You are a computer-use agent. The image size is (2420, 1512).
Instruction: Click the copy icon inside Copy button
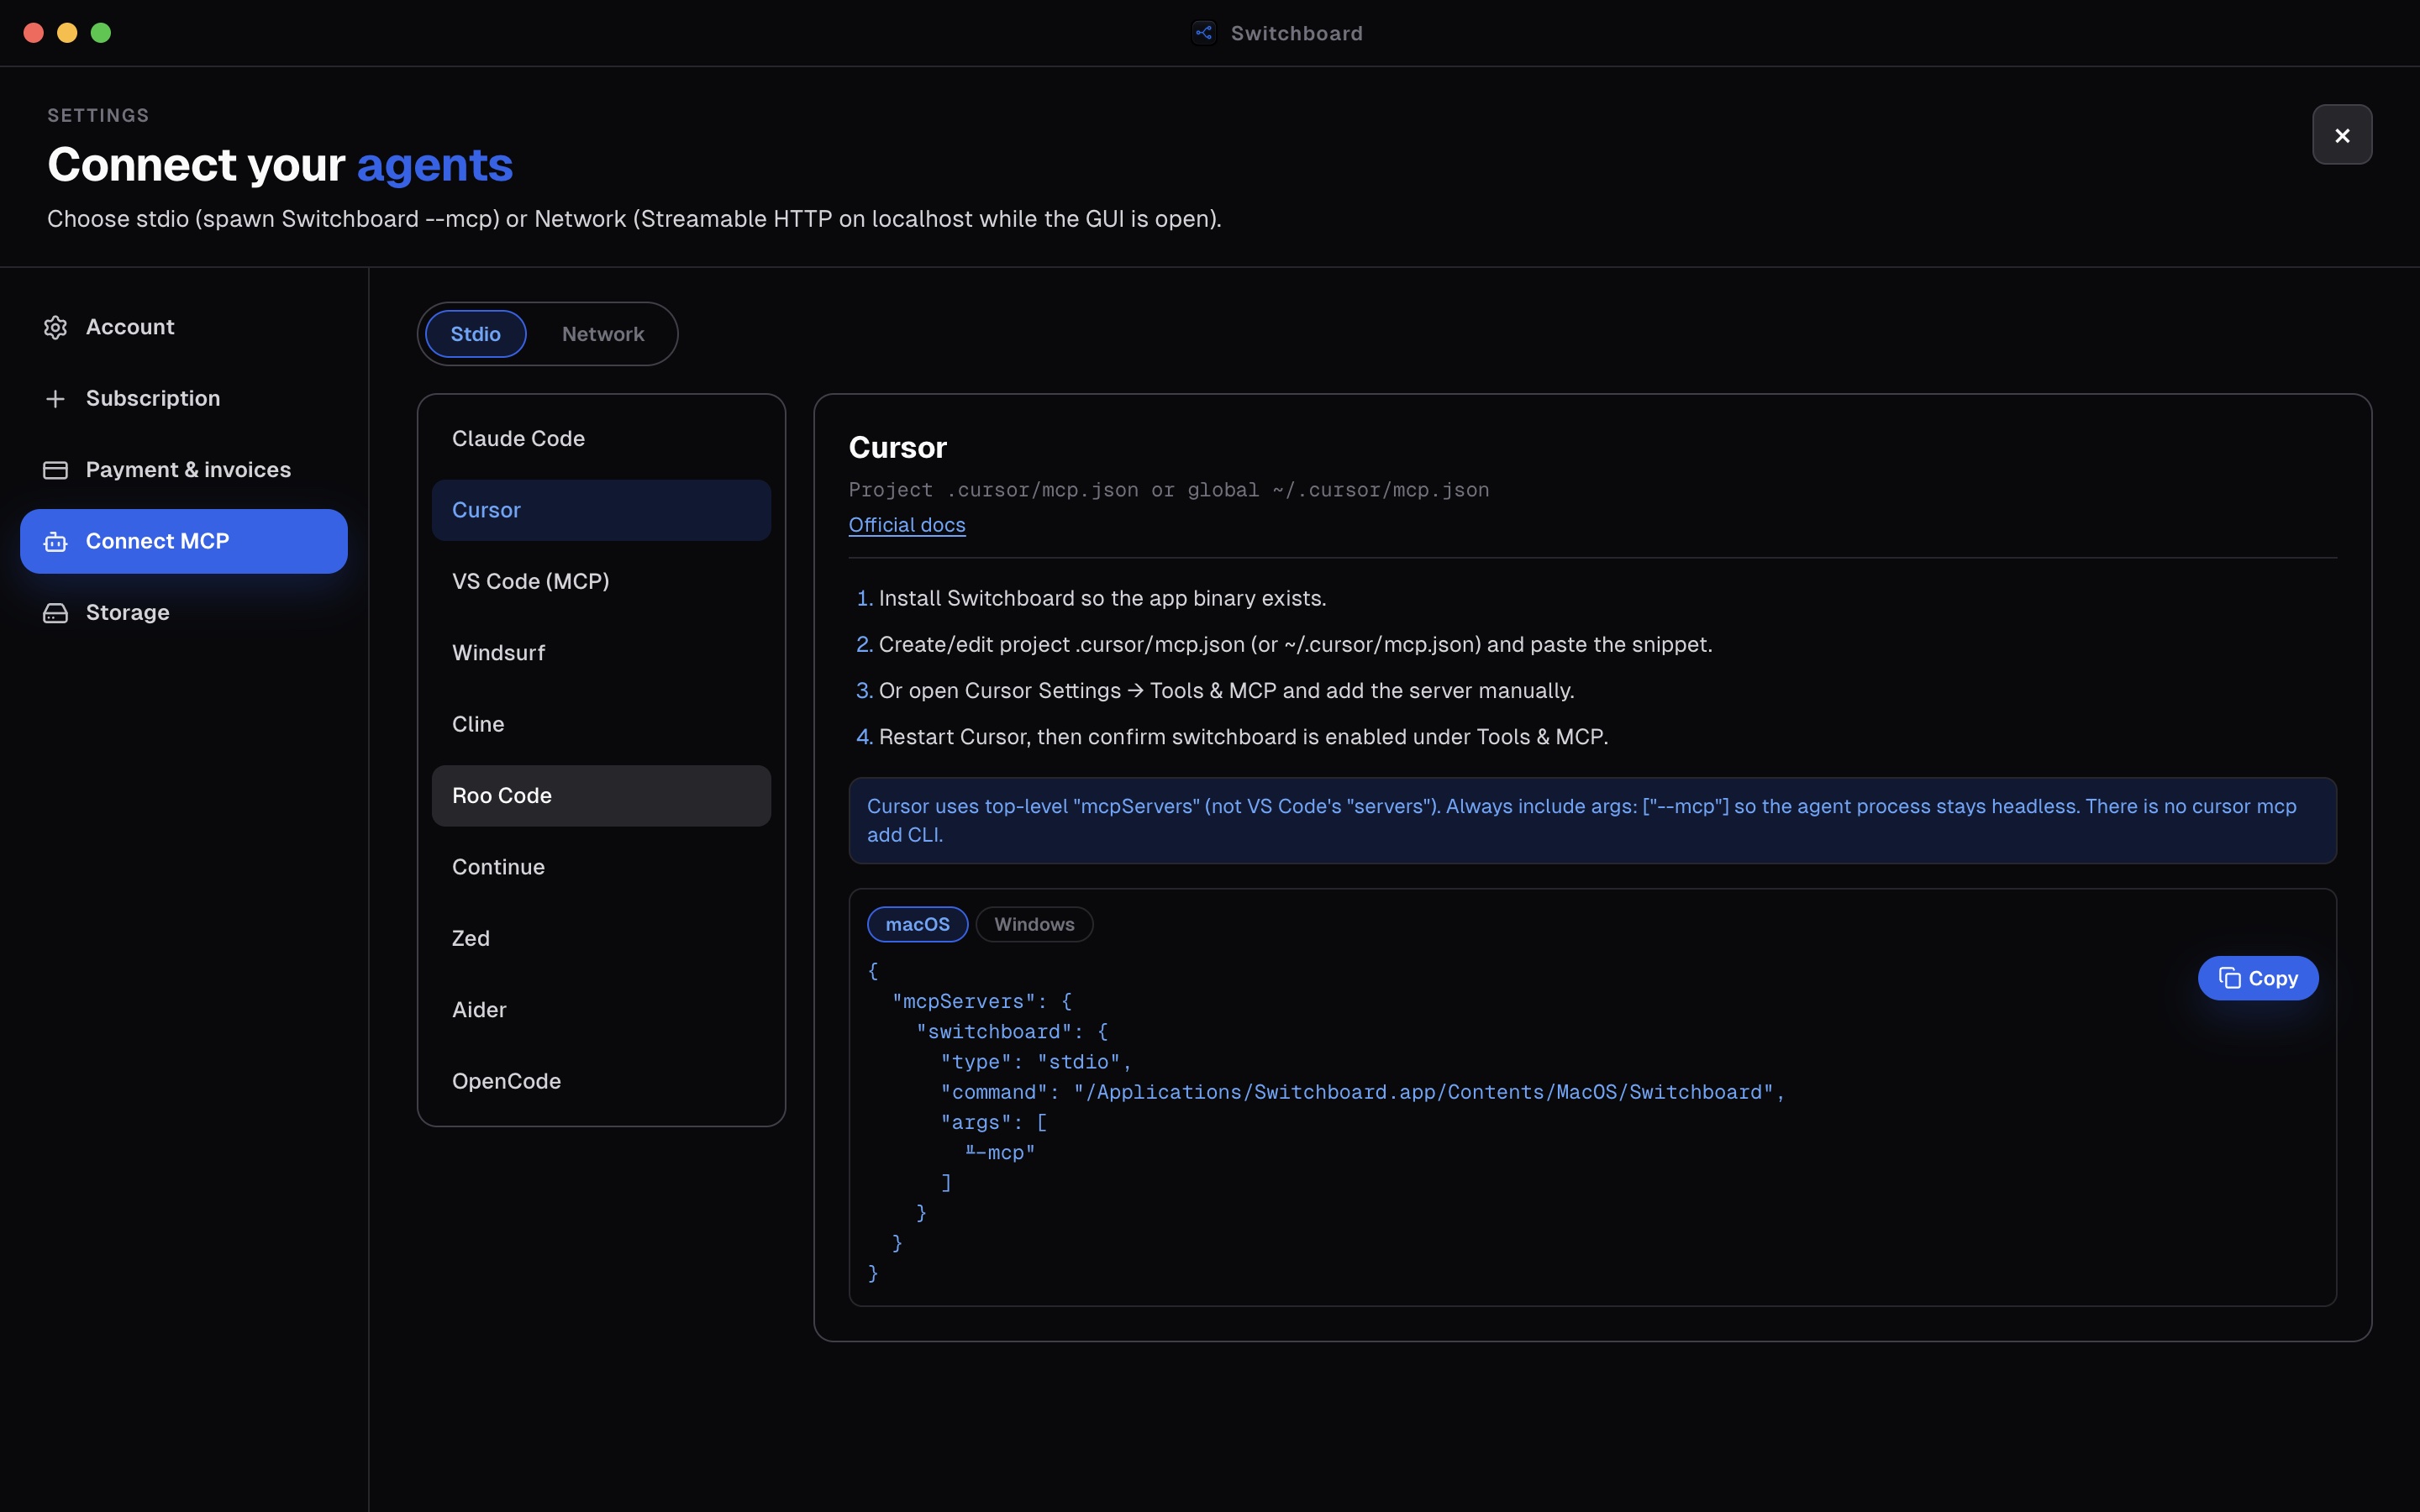point(2229,978)
